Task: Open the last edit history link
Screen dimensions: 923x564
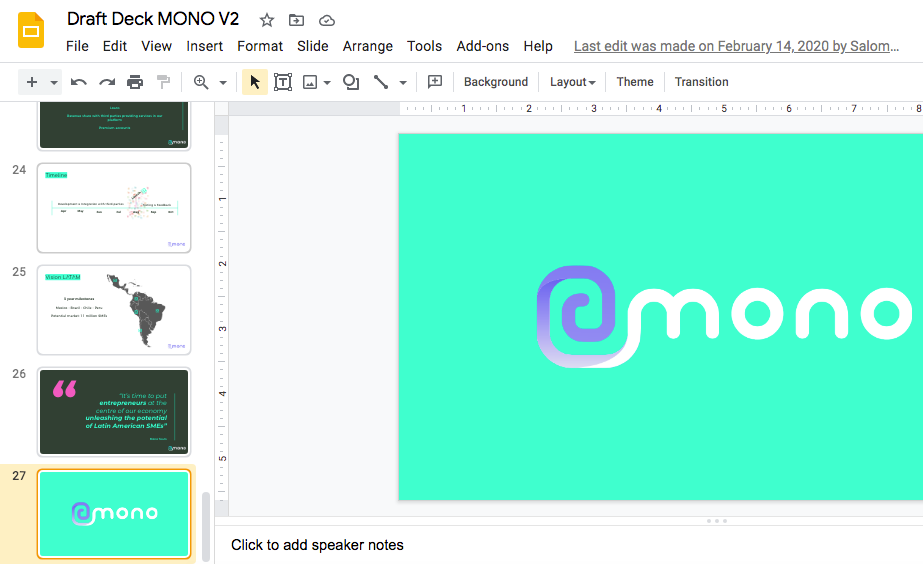Action: tap(736, 46)
